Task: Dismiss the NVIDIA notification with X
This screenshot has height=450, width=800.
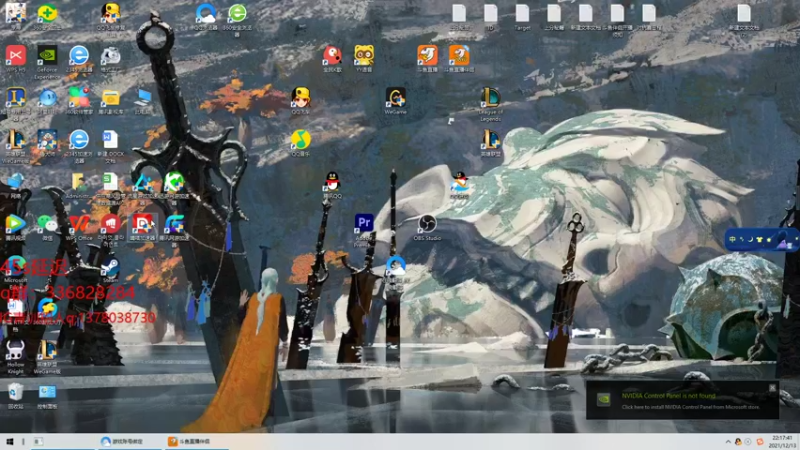Action: click(x=772, y=388)
